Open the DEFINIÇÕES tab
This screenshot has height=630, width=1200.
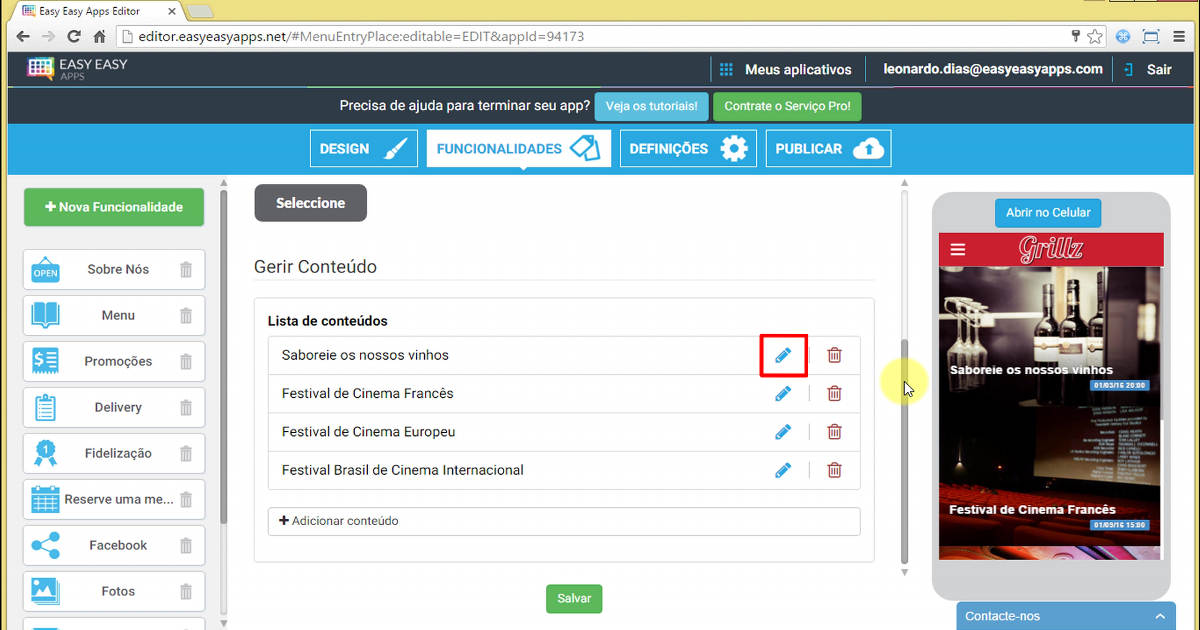pyautogui.click(x=688, y=149)
